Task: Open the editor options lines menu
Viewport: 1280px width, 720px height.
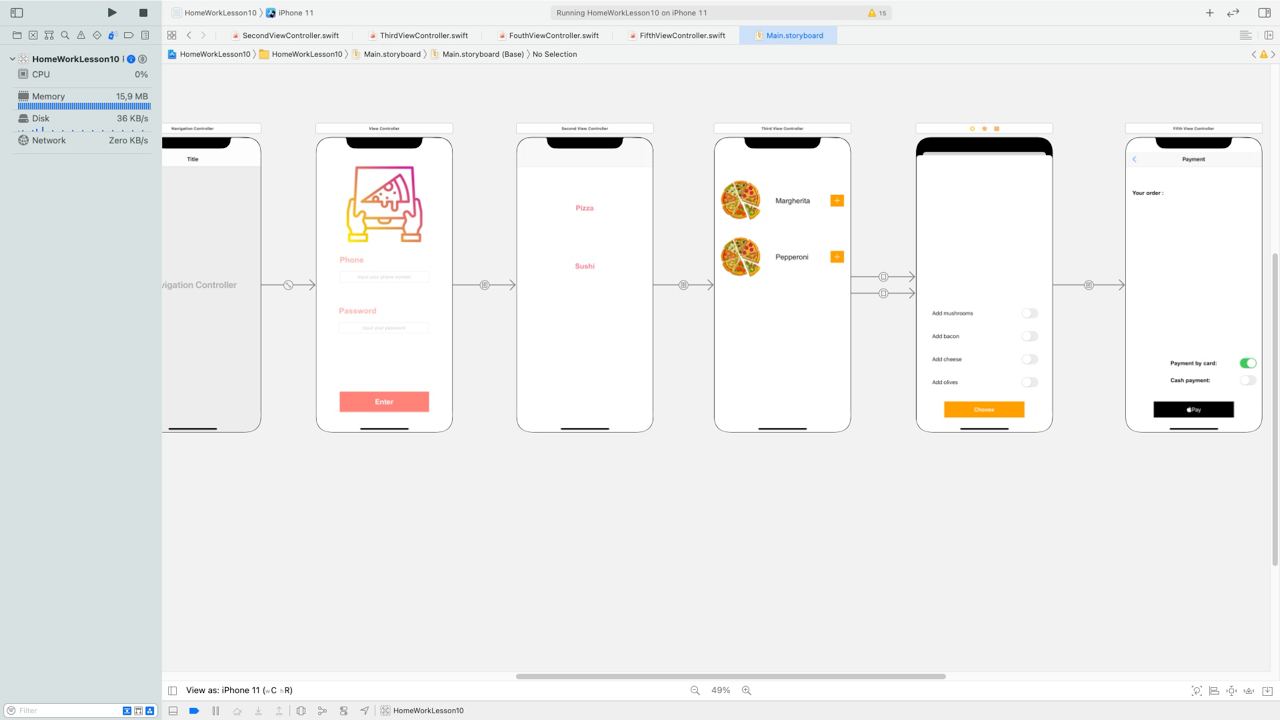Action: tap(1246, 35)
